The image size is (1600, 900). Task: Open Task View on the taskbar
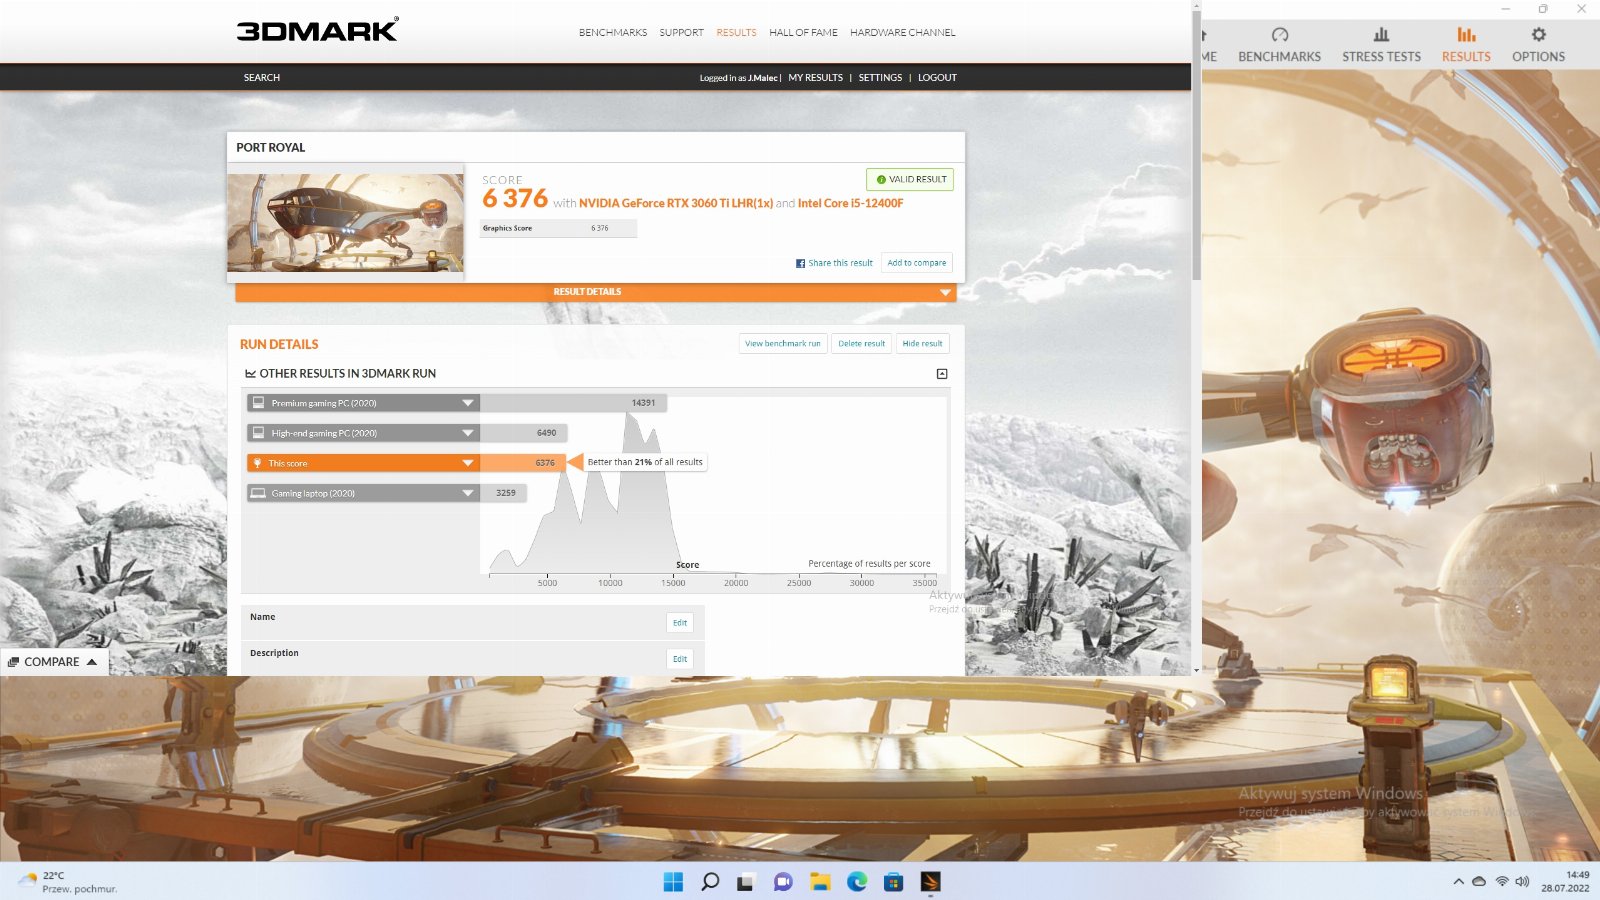(x=746, y=882)
